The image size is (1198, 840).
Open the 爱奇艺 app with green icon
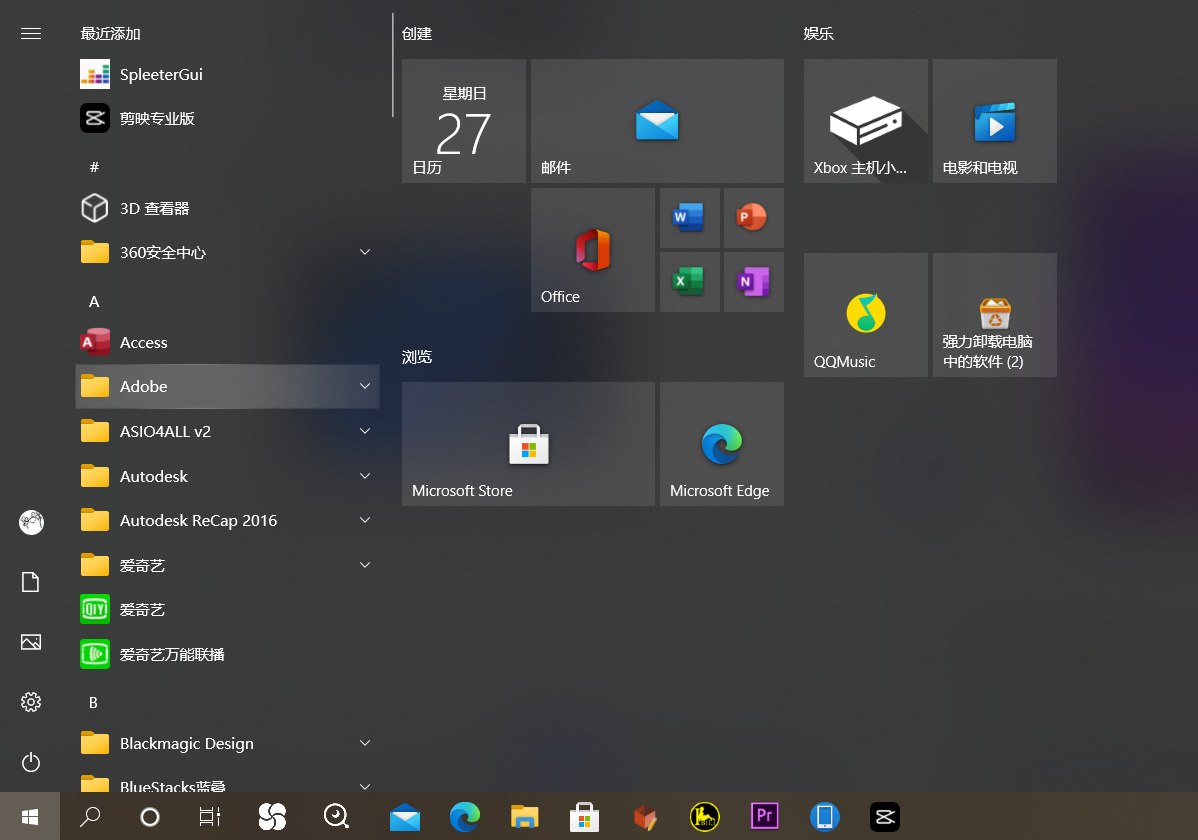pyautogui.click(x=228, y=609)
